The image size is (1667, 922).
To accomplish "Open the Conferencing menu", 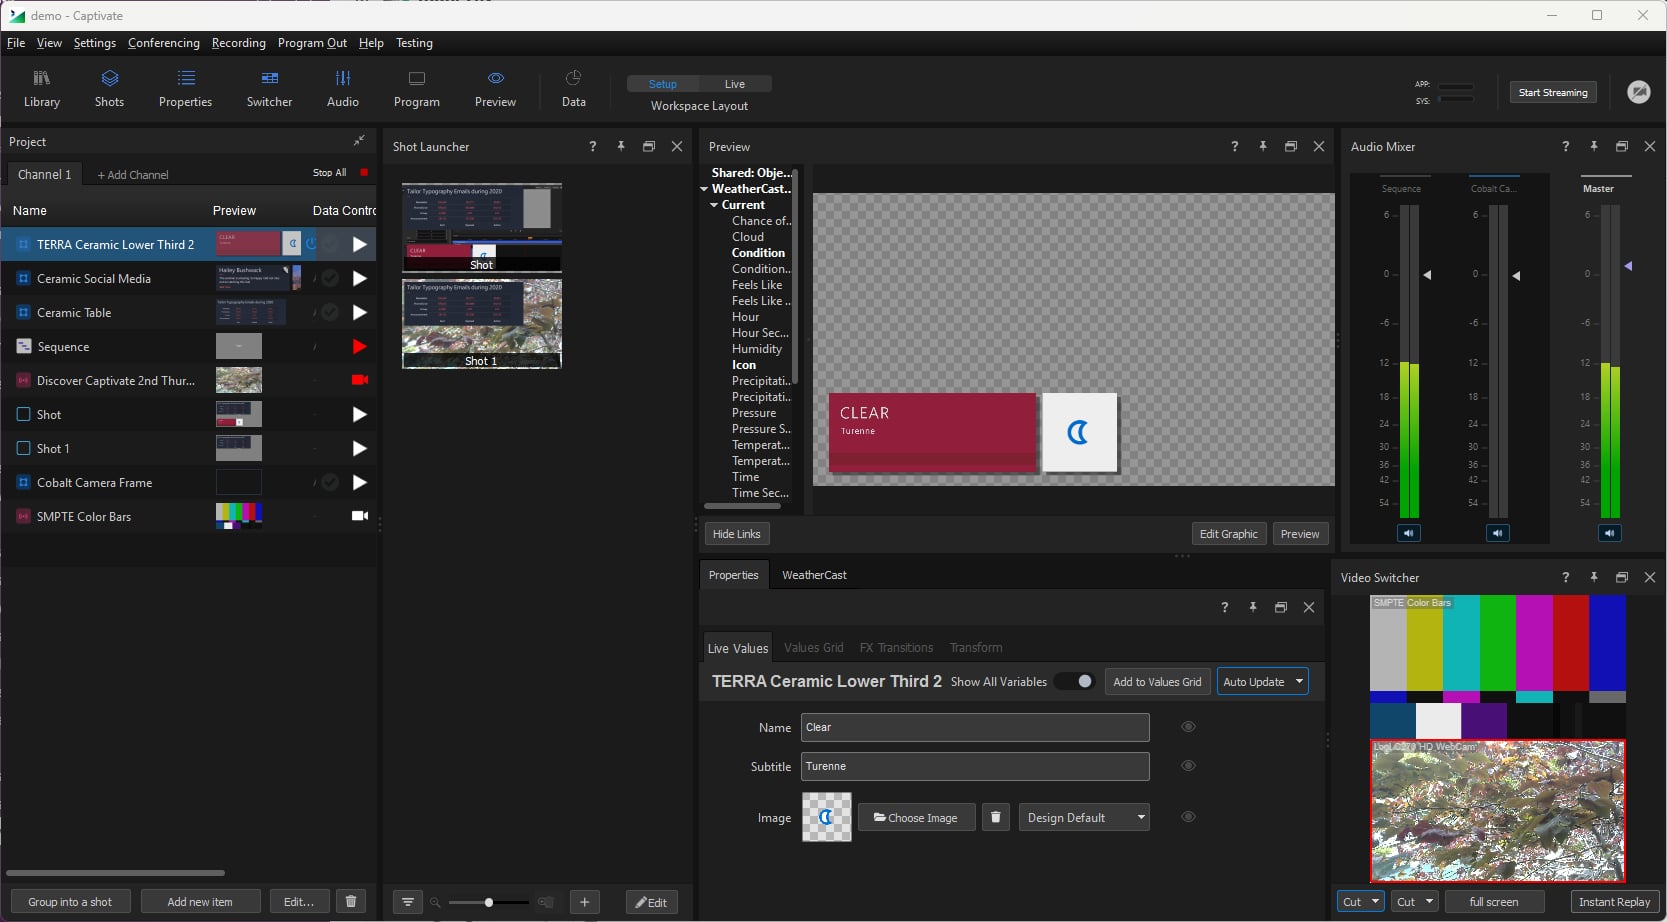I will point(164,43).
